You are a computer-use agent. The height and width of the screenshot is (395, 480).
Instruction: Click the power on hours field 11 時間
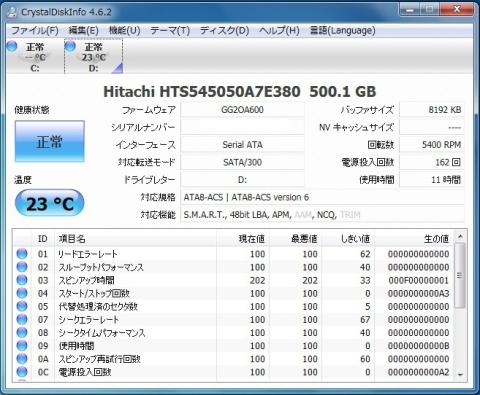[432, 180]
